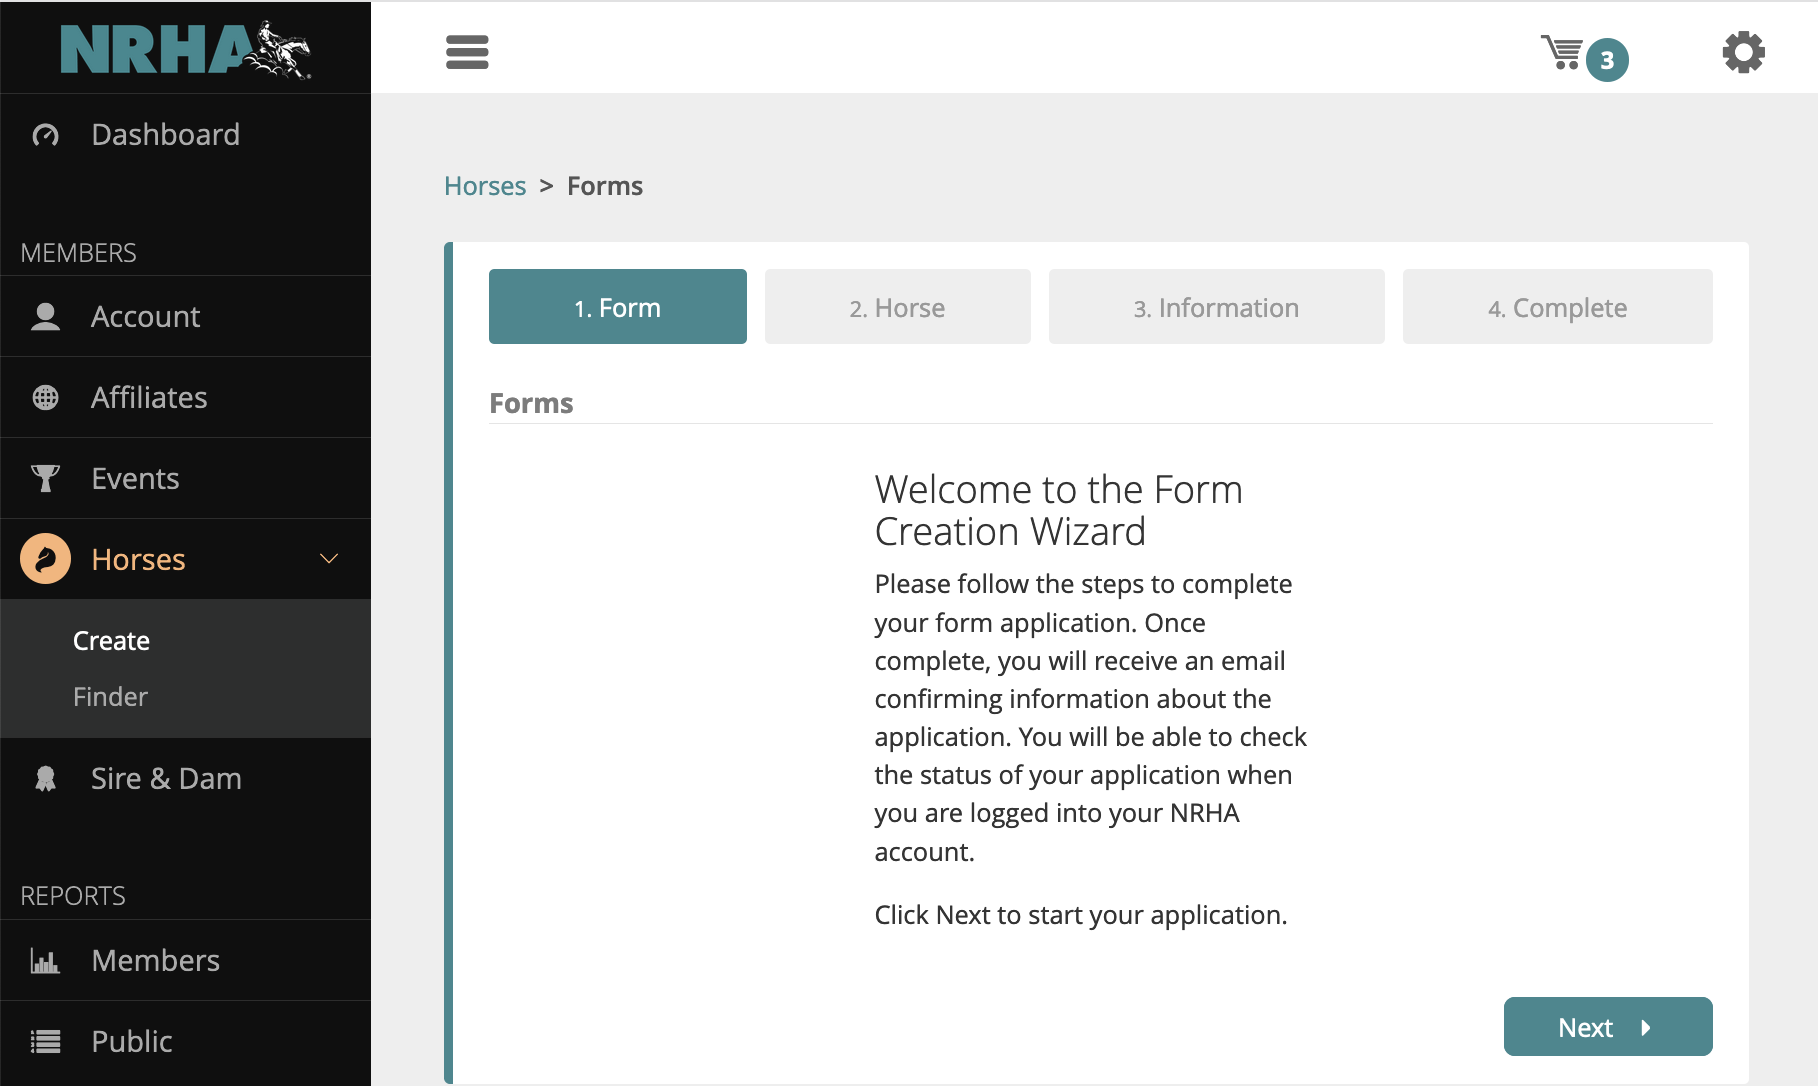Follow the Horses breadcrumb link
This screenshot has width=1818, height=1086.
[x=485, y=187]
